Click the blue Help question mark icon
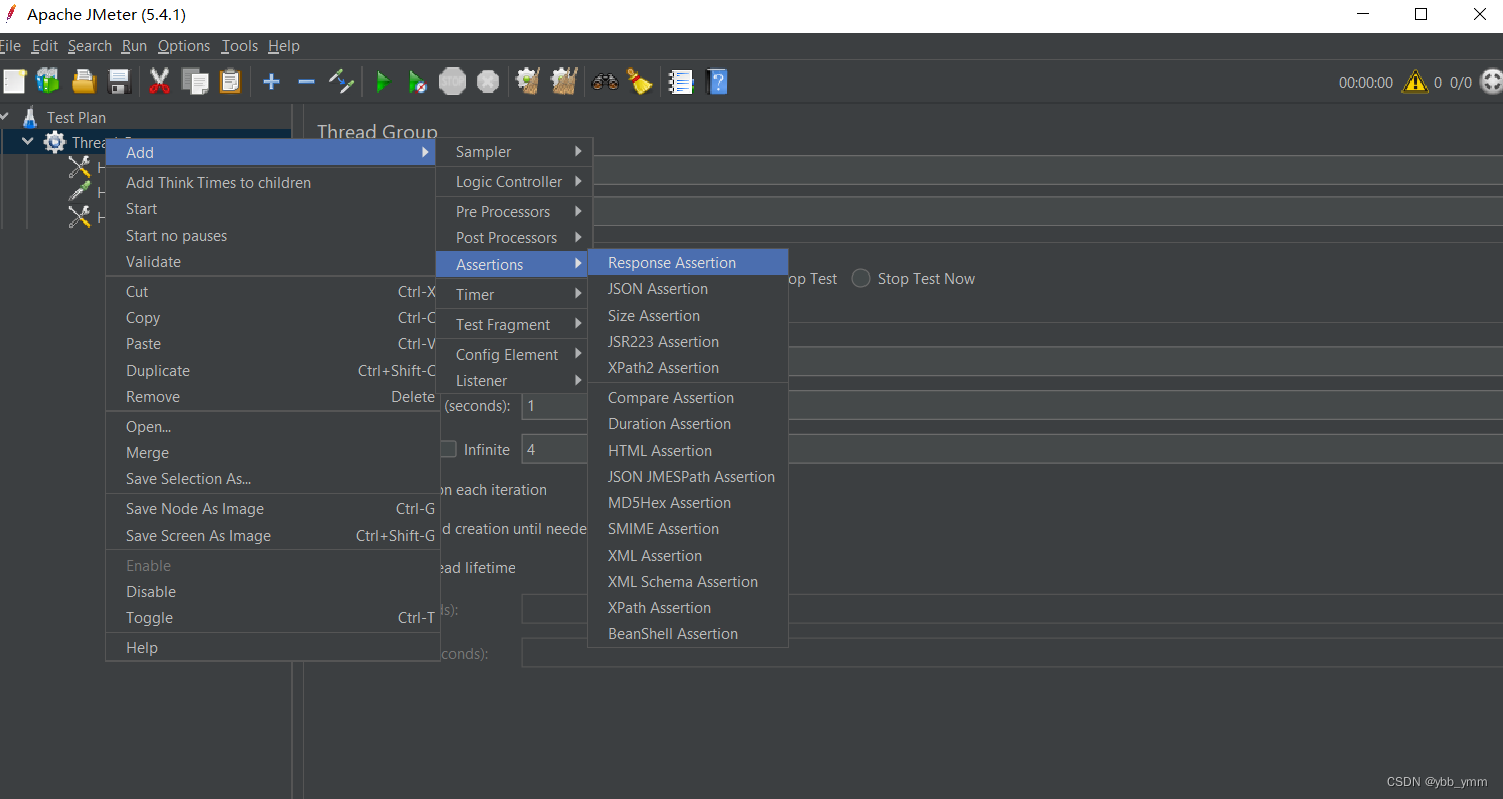The height and width of the screenshot is (799, 1503). [x=716, y=81]
